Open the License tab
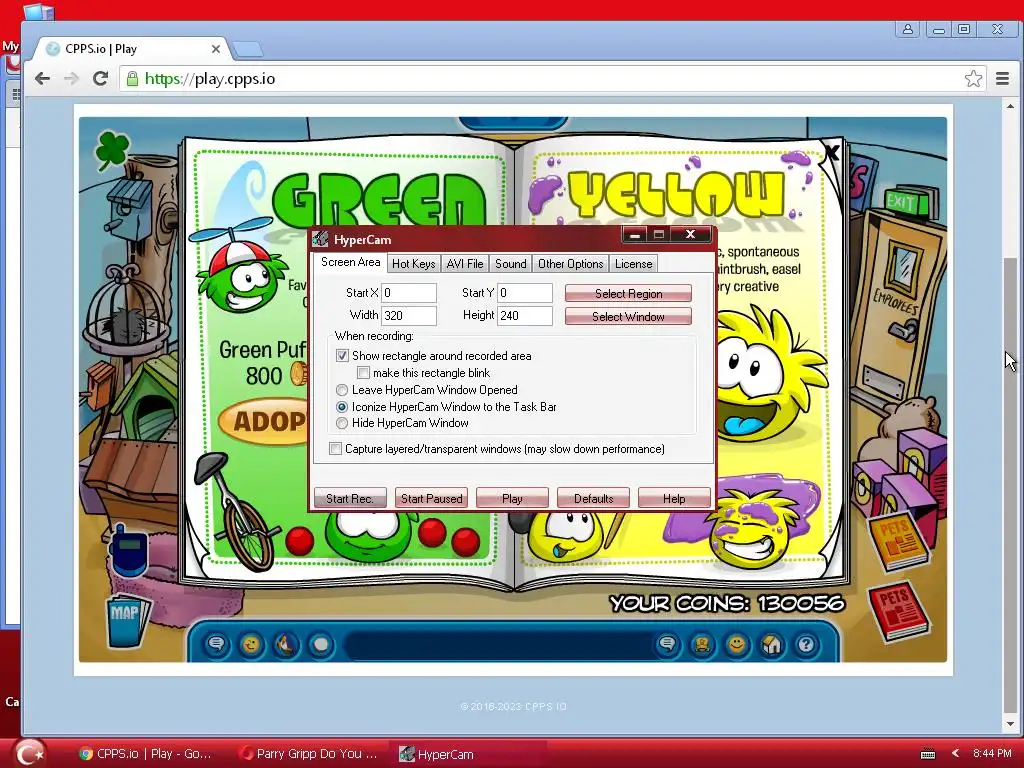The image size is (1024, 768). coord(633,264)
